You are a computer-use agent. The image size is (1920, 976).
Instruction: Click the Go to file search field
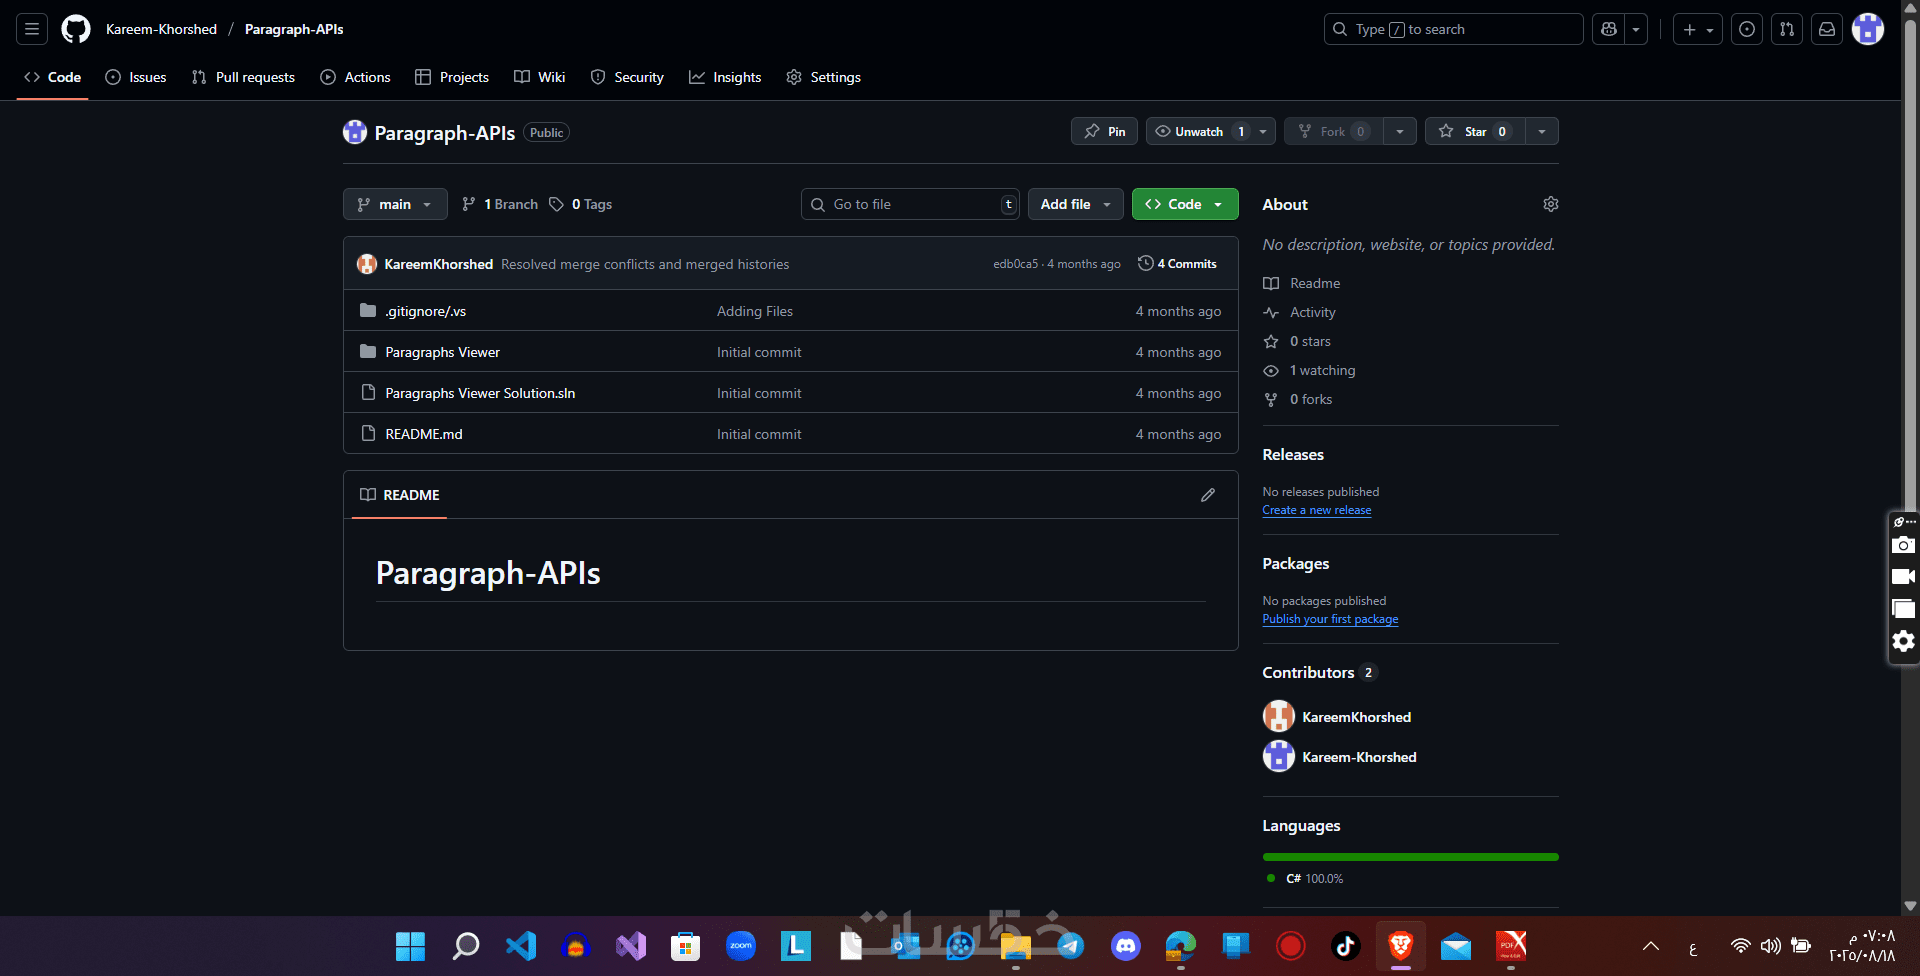coord(911,204)
